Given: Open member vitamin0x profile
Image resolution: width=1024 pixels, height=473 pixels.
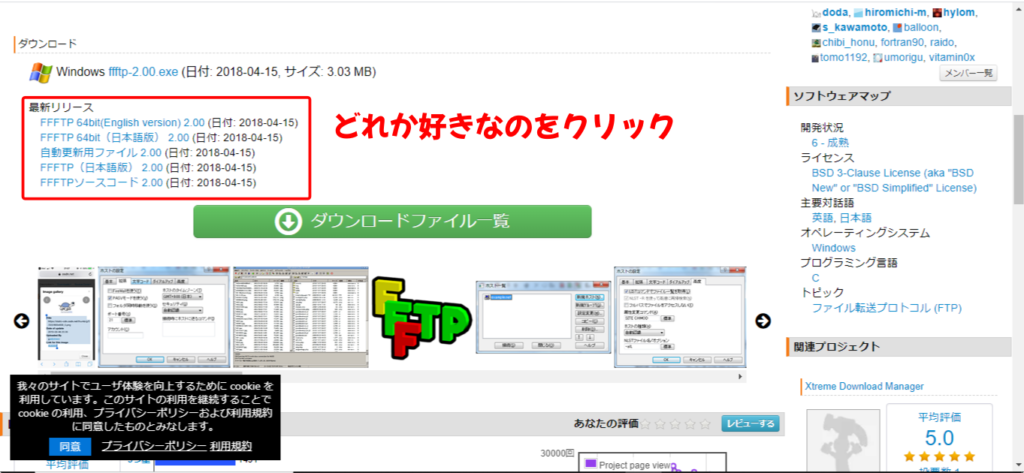Looking at the screenshot, I should click(952, 57).
